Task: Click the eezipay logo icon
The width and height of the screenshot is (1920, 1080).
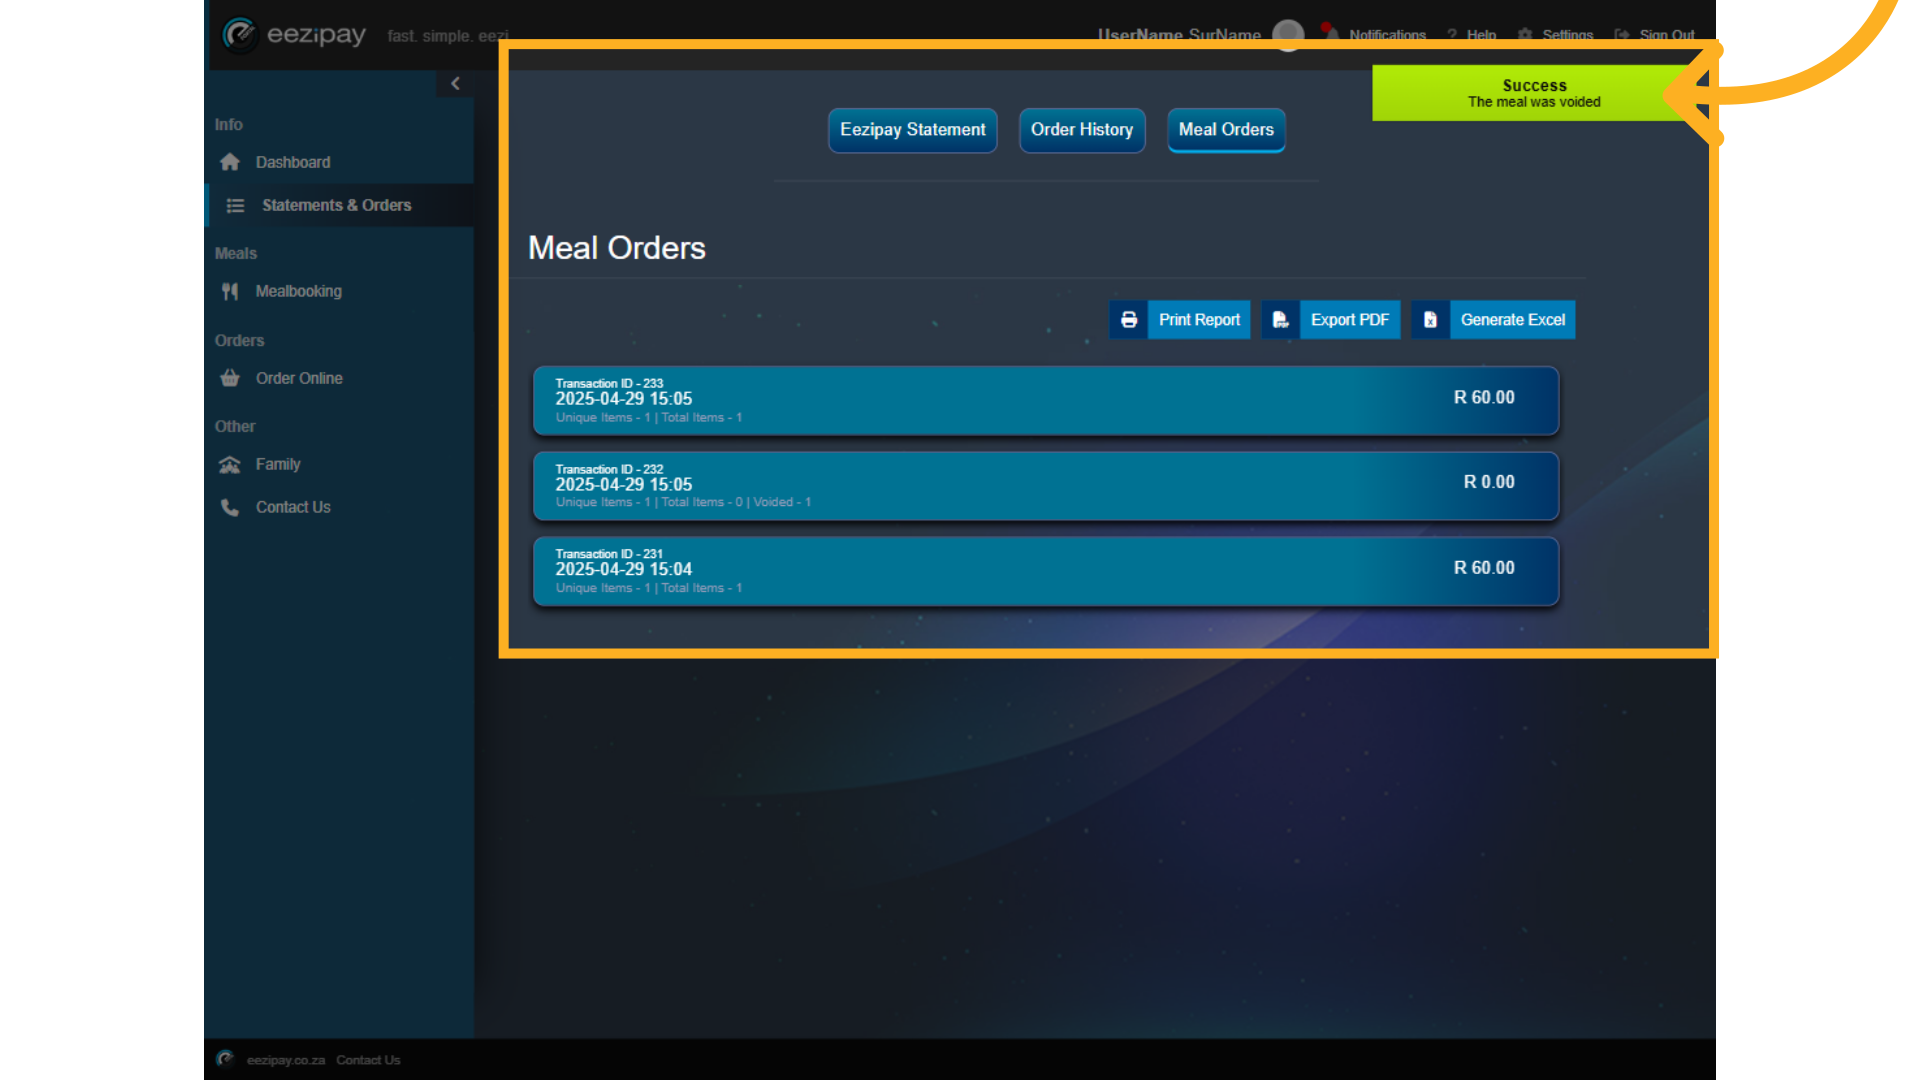Action: (x=240, y=35)
